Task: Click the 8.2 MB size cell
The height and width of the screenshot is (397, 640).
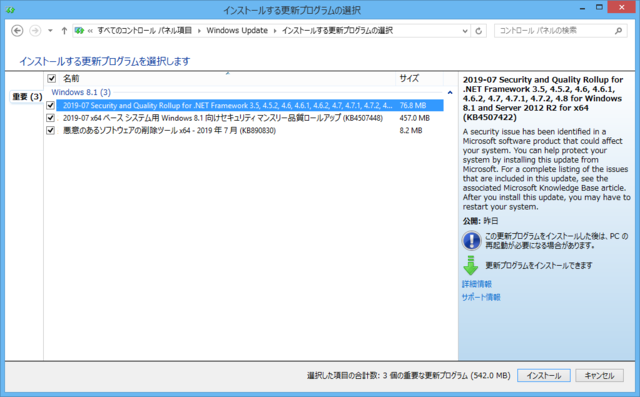Action: click(411, 131)
